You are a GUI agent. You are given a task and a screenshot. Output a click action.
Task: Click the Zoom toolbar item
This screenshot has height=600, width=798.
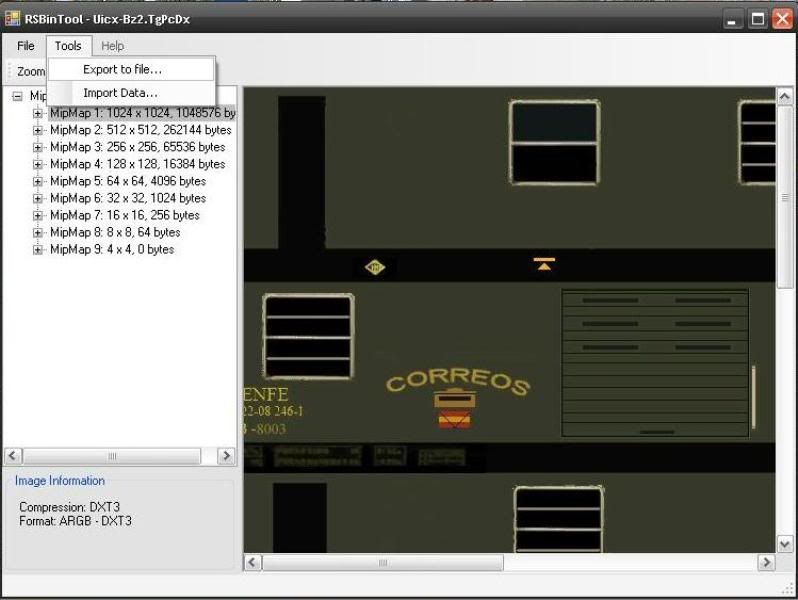coord(31,72)
